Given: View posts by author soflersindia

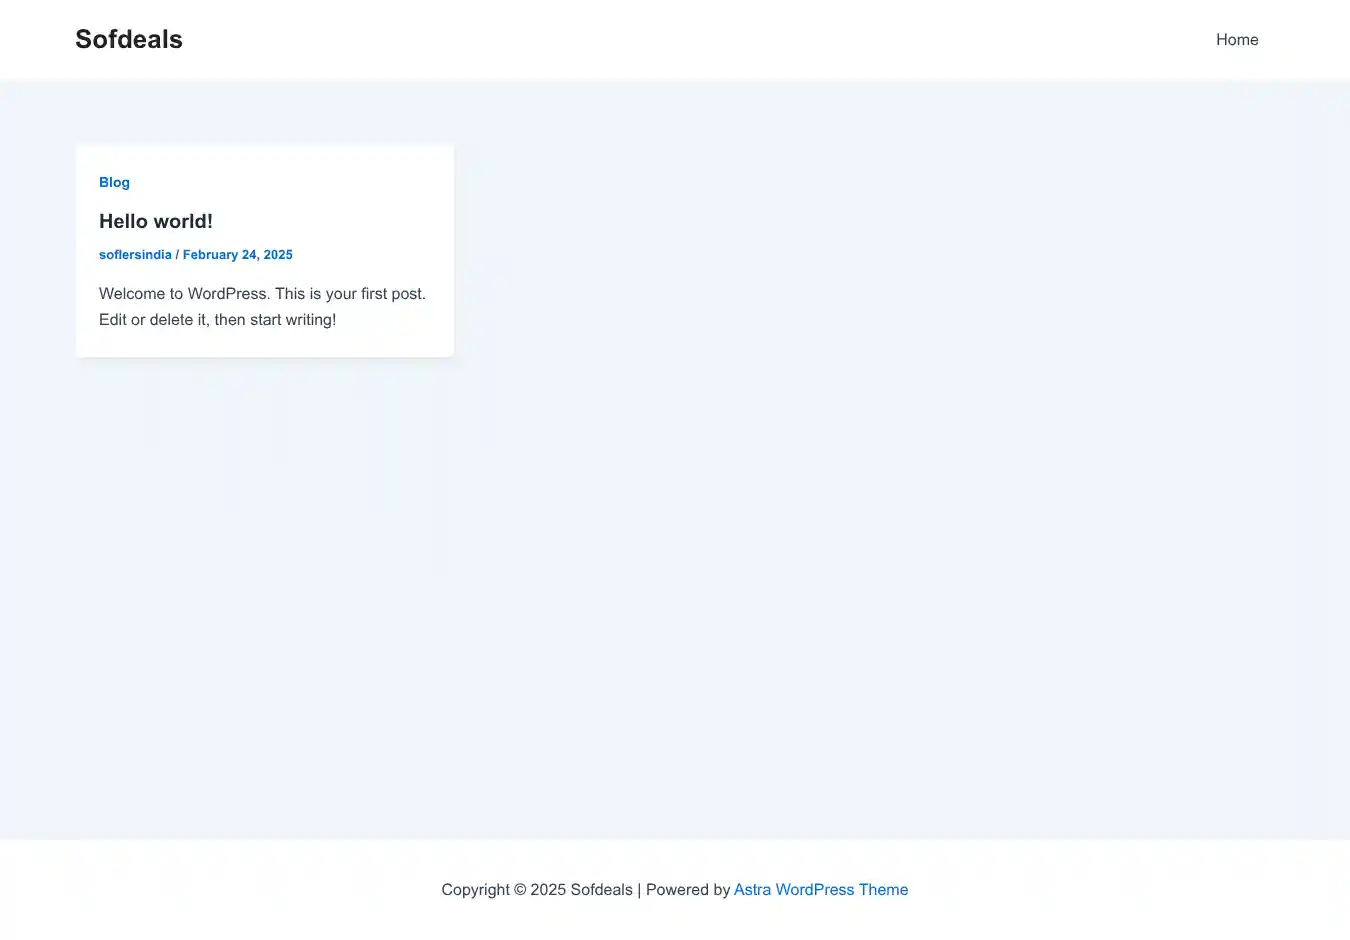Looking at the screenshot, I should (135, 255).
